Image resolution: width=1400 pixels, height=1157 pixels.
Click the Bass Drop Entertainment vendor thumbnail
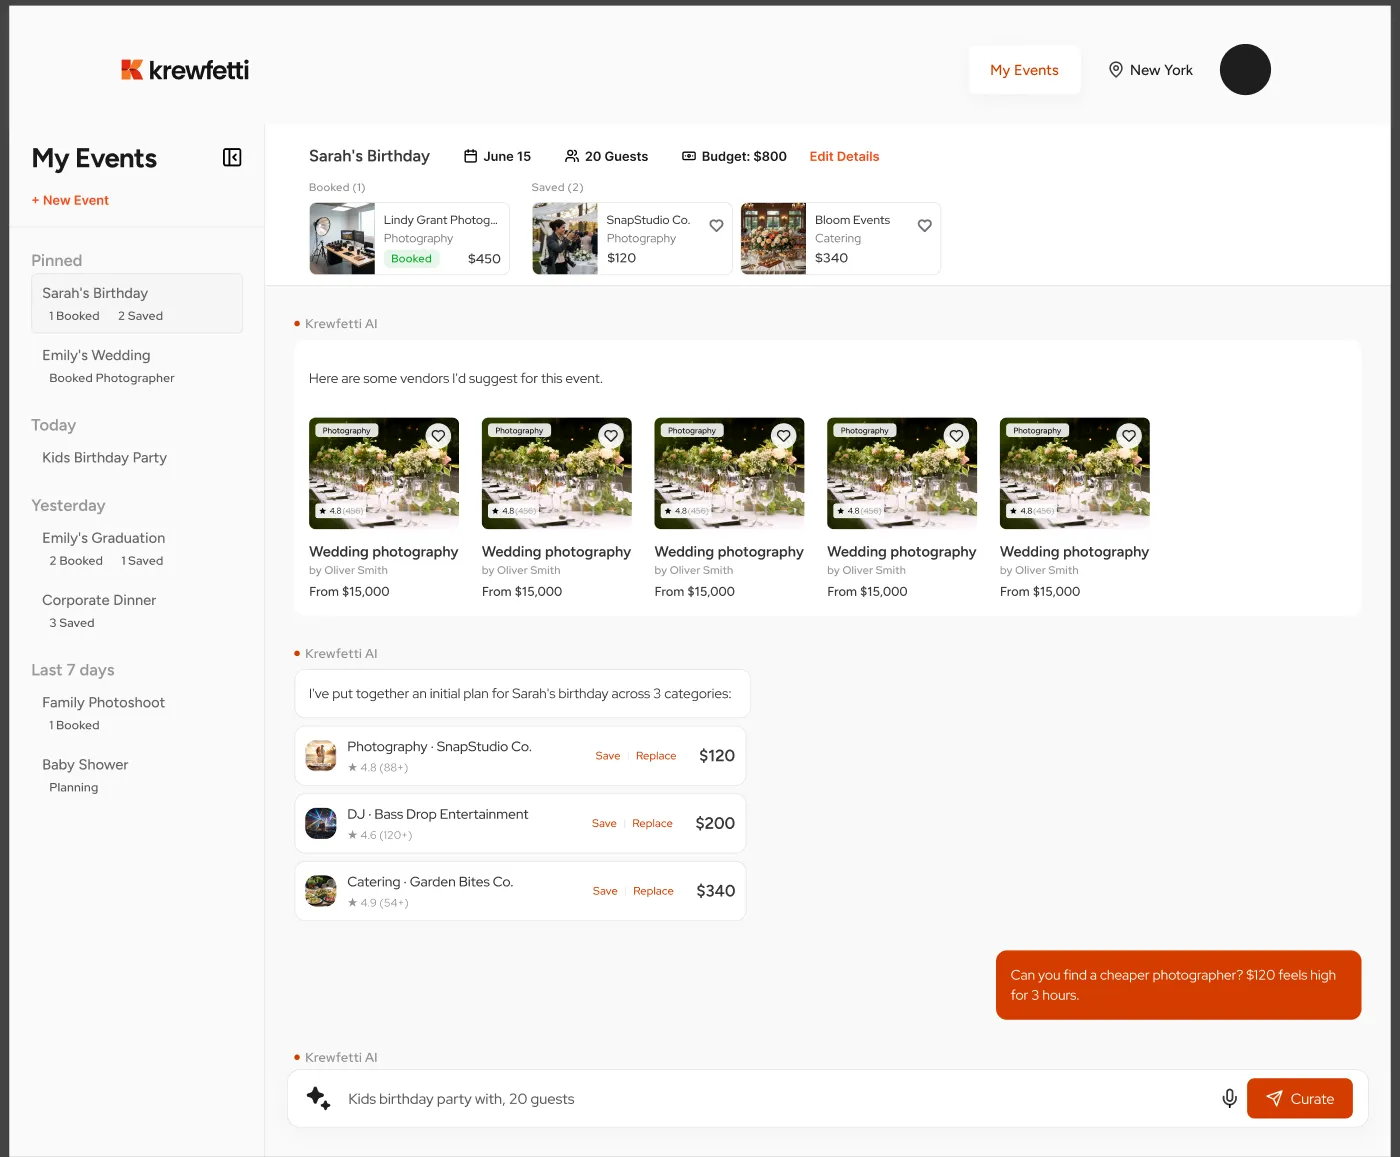pos(320,823)
